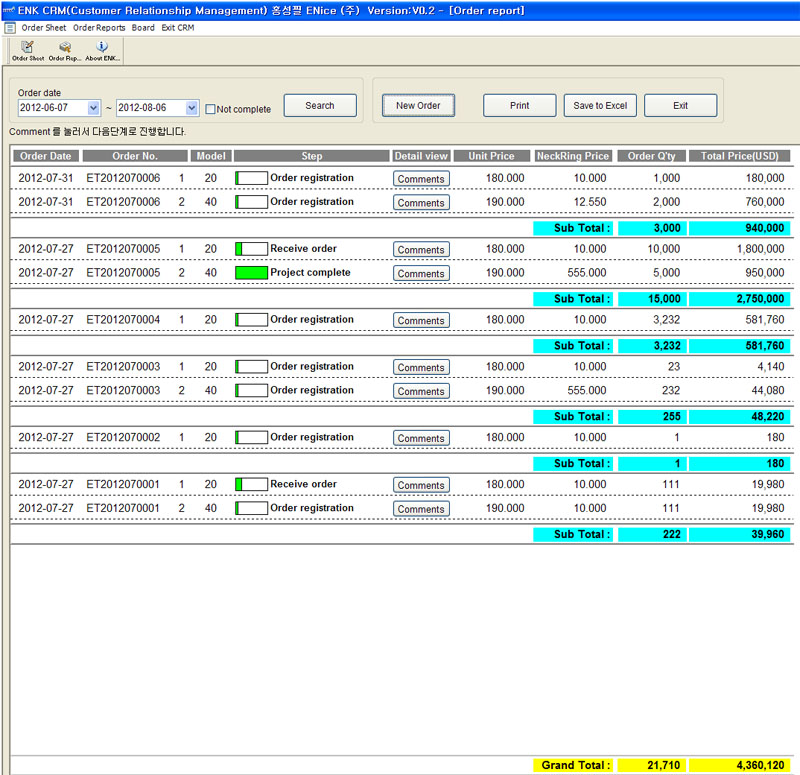This screenshot has height=775, width=800.
Task: Select the 'Project complete' step text
Action: tap(310, 272)
